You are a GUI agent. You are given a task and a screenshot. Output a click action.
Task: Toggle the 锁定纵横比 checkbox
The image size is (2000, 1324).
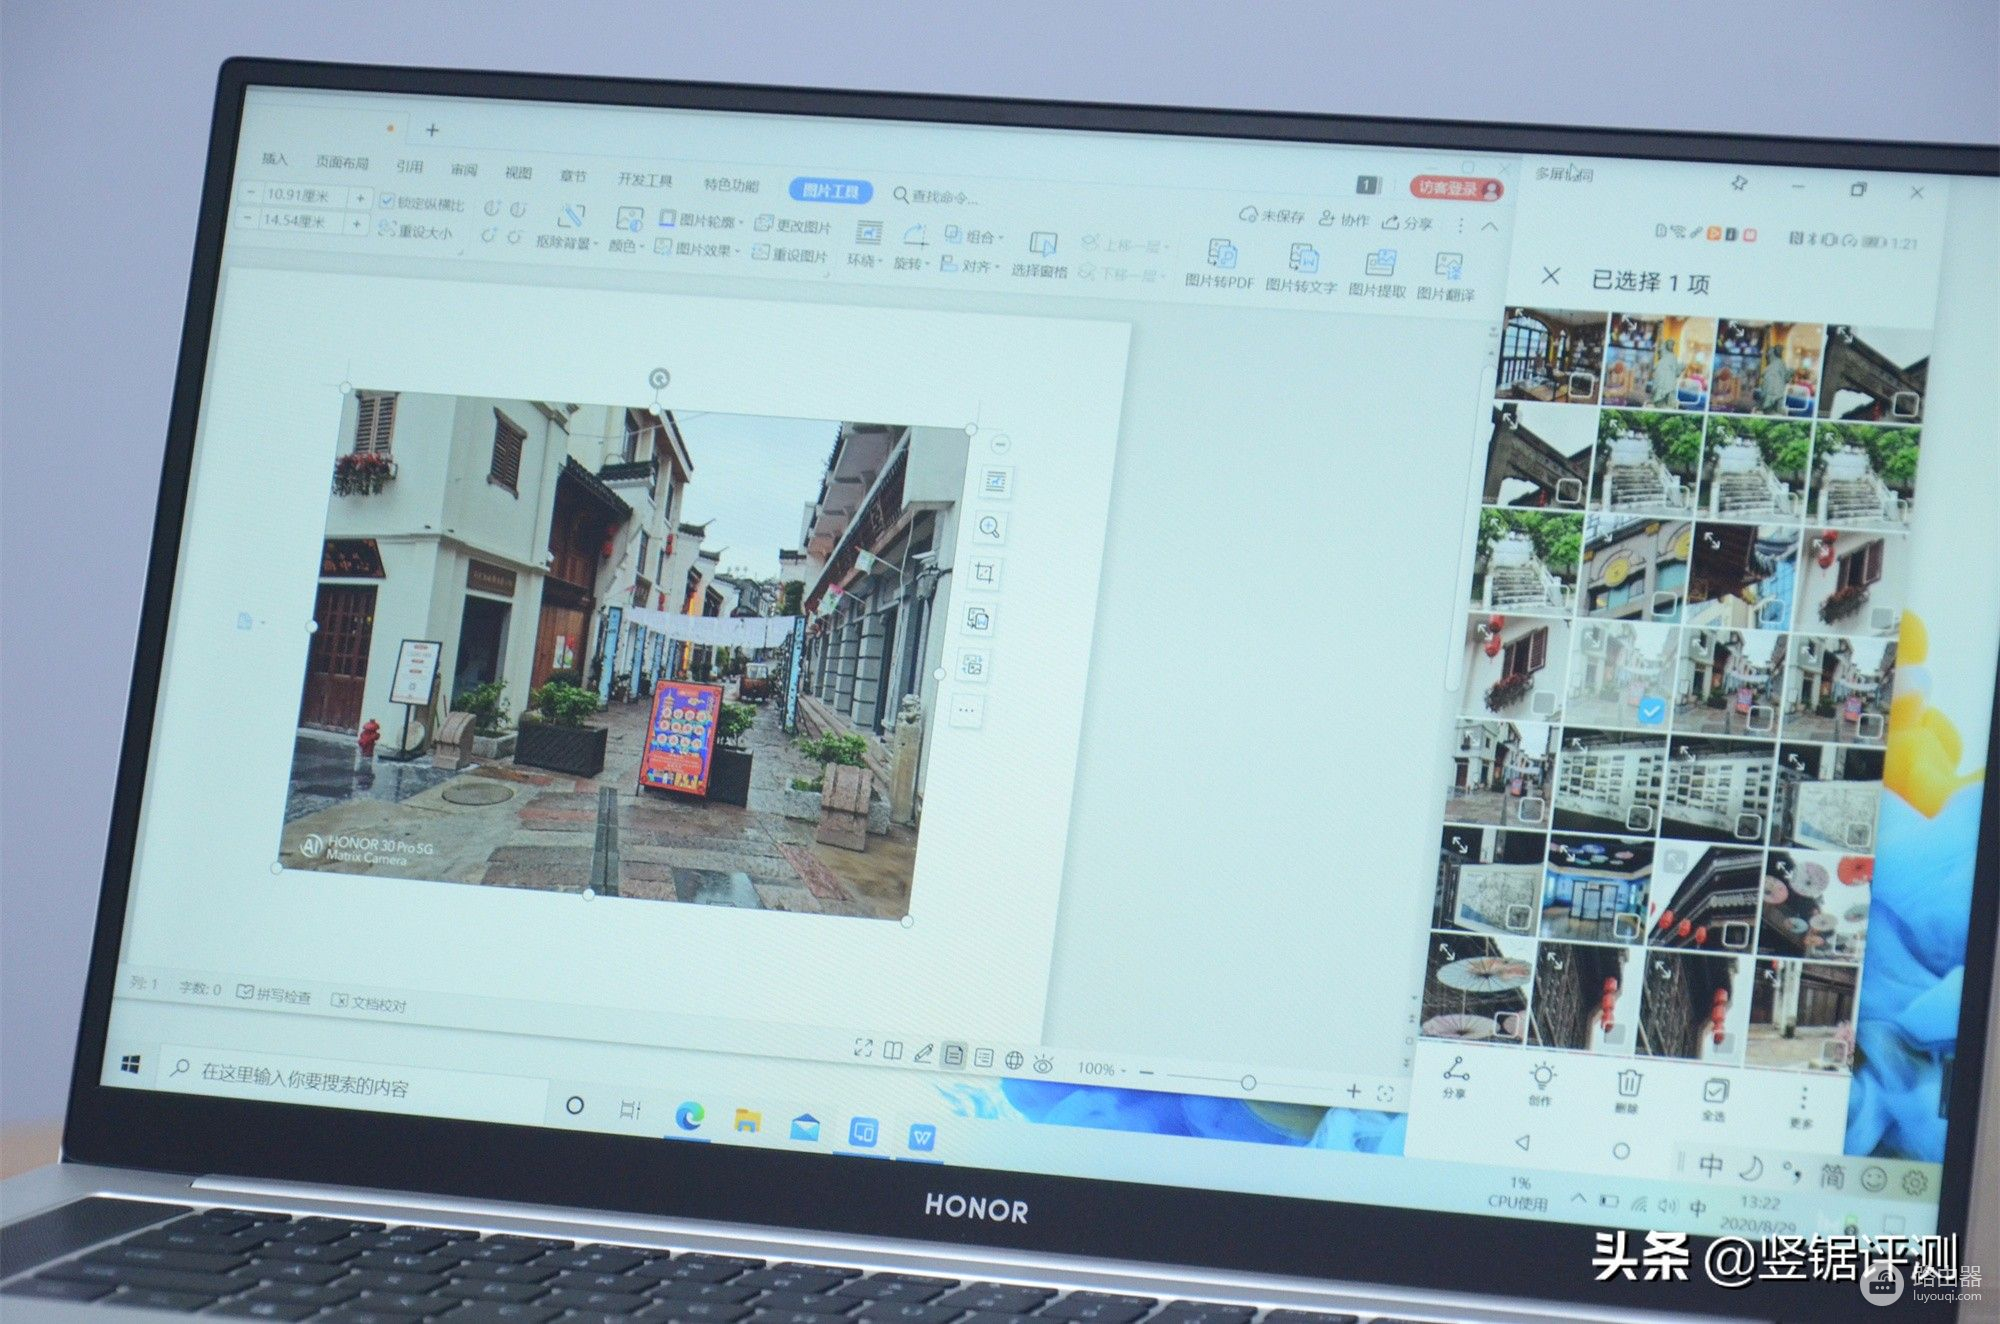(388, 201)
